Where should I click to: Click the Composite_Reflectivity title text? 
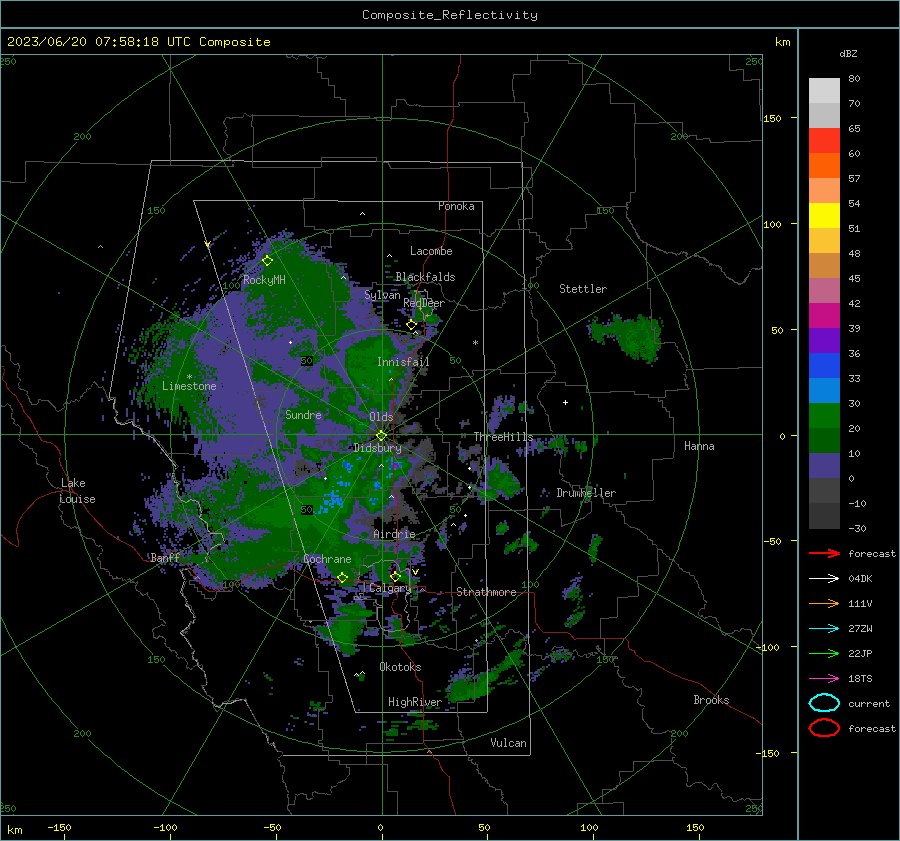(x=450, y=15)
